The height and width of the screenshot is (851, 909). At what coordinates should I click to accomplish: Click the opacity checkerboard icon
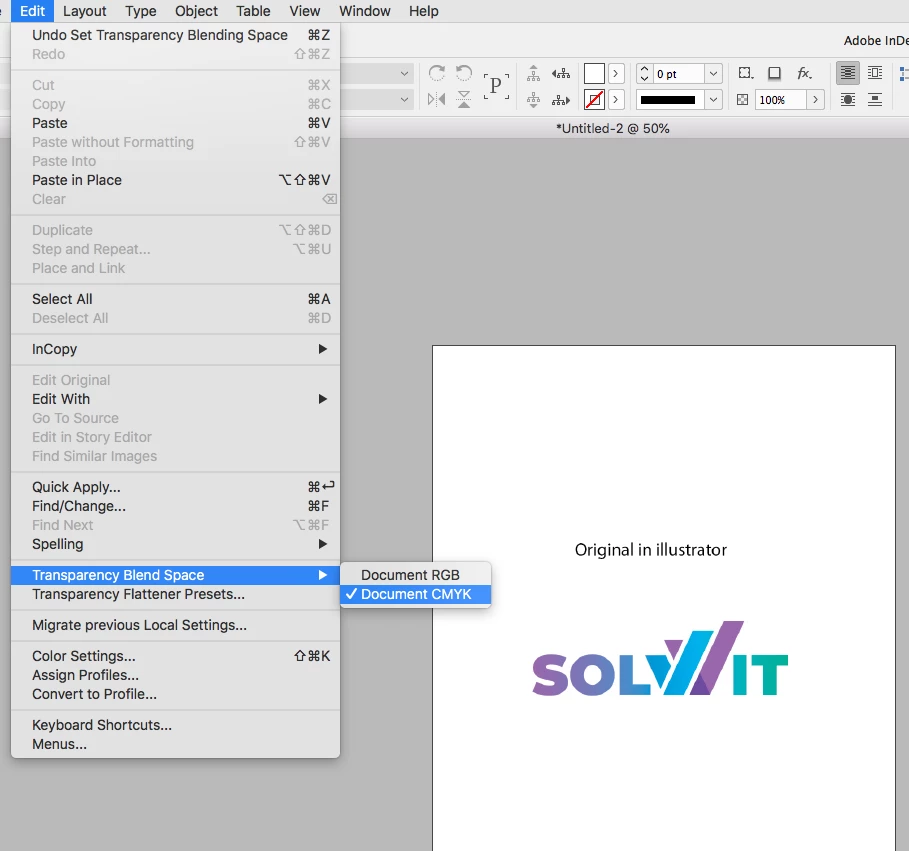(742, 100)
